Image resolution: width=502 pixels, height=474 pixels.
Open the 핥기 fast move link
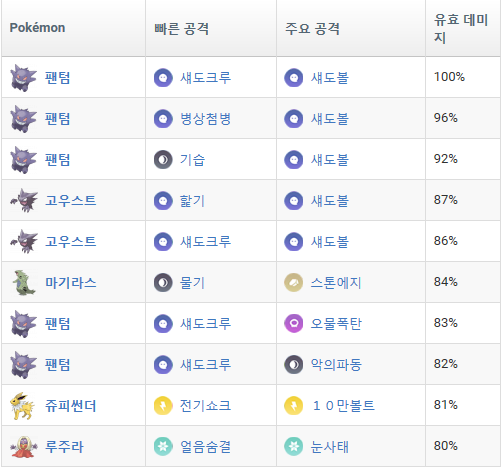192,201
